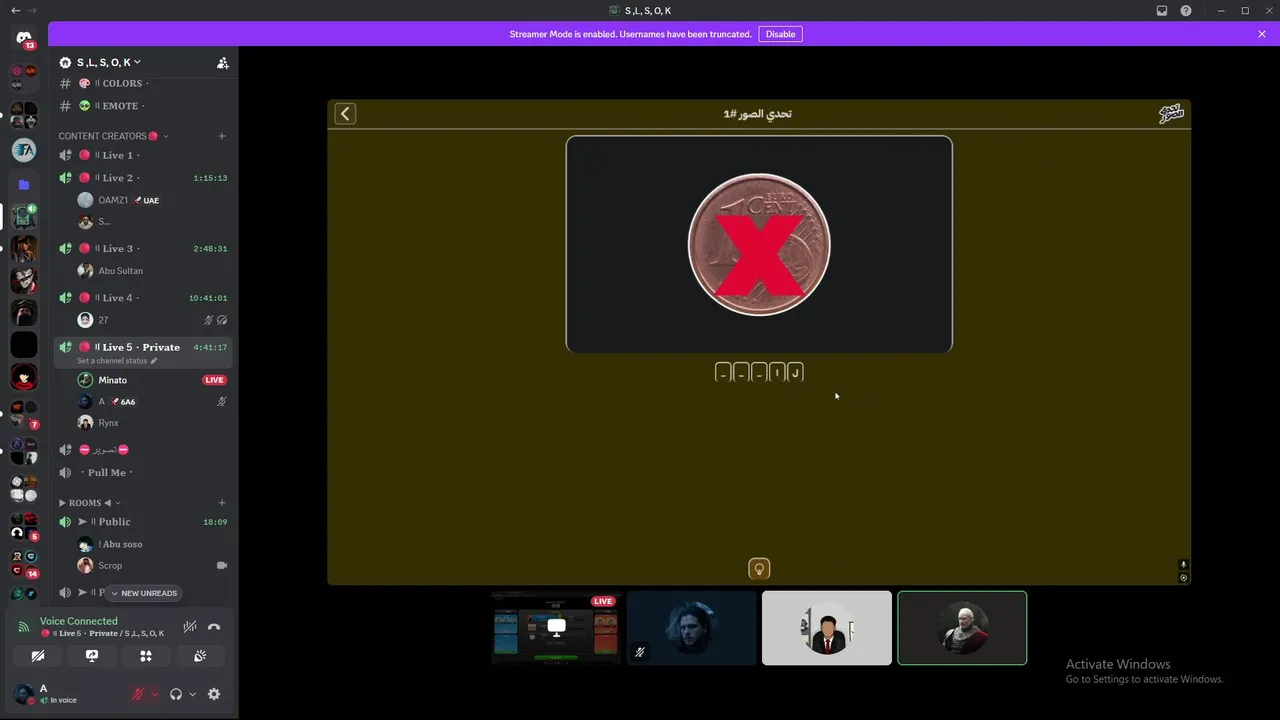Go forward with the title bar forward arrow

point(33,11)
